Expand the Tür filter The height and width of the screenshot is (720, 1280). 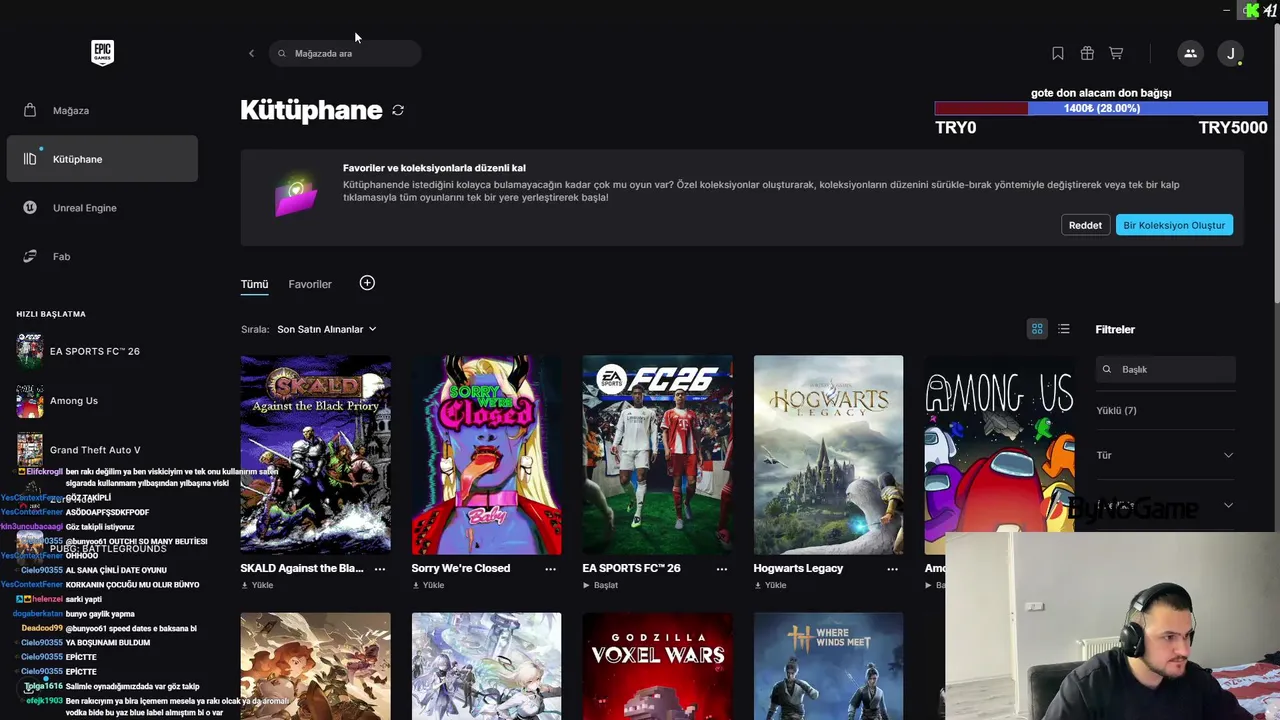point(1165,455)
